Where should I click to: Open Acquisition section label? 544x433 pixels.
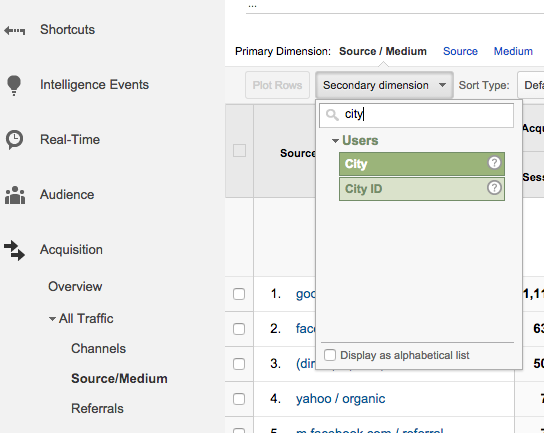point(71,250)
